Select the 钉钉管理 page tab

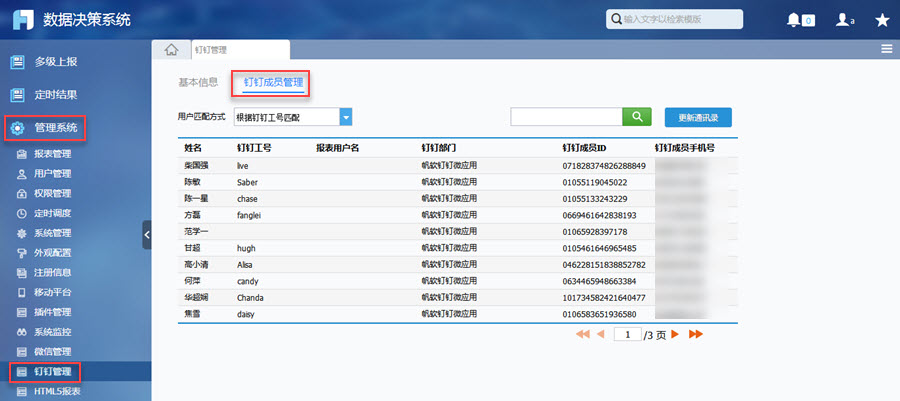(240, 50)
